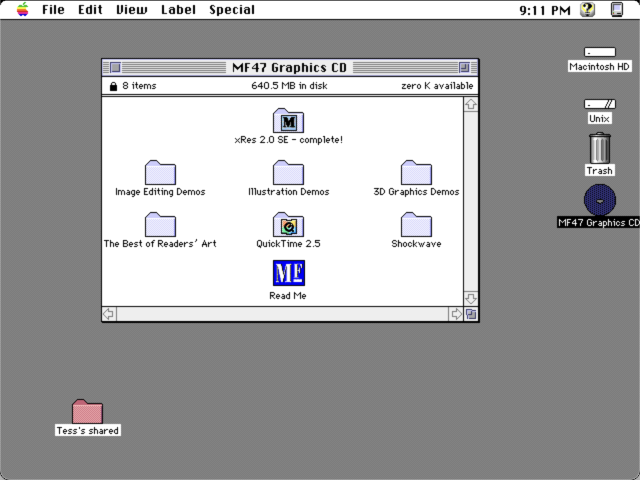
Task: Click the "Macintosh HD" label
Action: 600,67
